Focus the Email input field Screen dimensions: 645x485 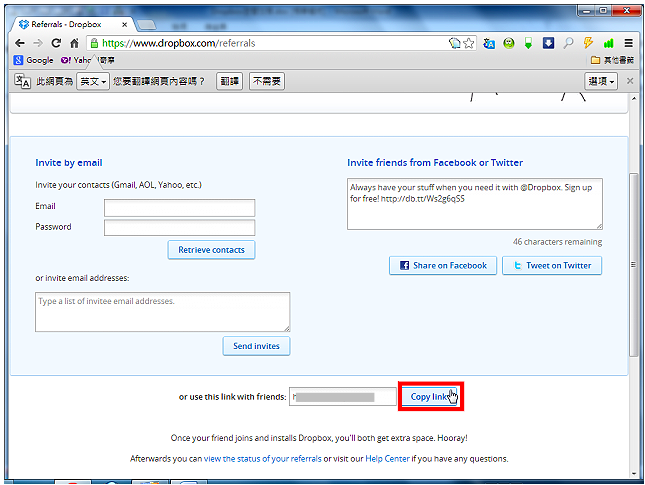179,208
